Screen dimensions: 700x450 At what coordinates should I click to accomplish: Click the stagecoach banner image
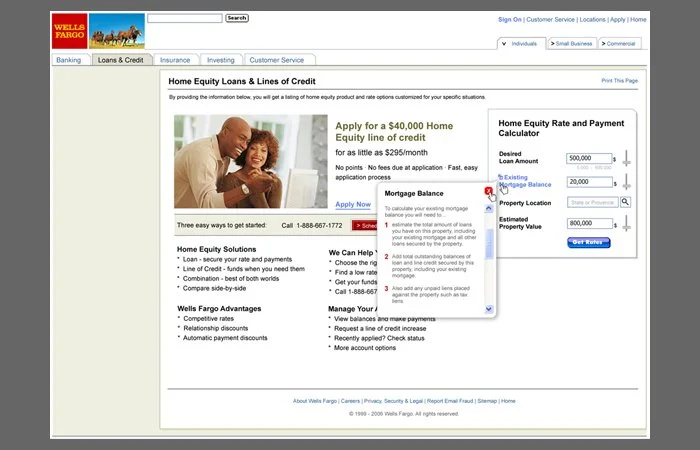117,31
